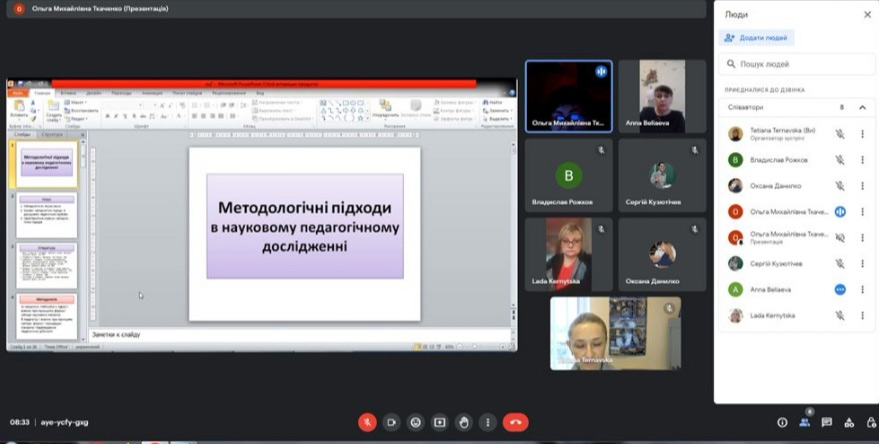Open the meeting details info icon
This screenshot has height=444, width=879.
[782, 422]
